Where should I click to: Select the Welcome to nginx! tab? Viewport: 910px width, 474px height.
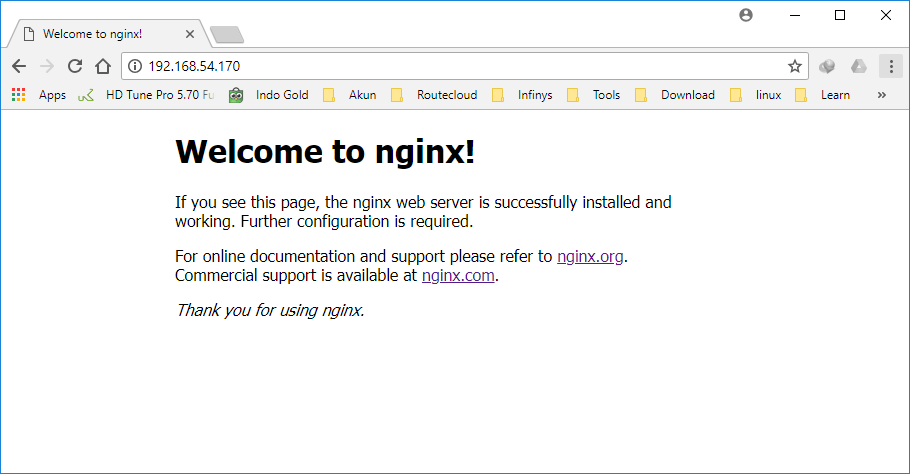coord(93,34)
